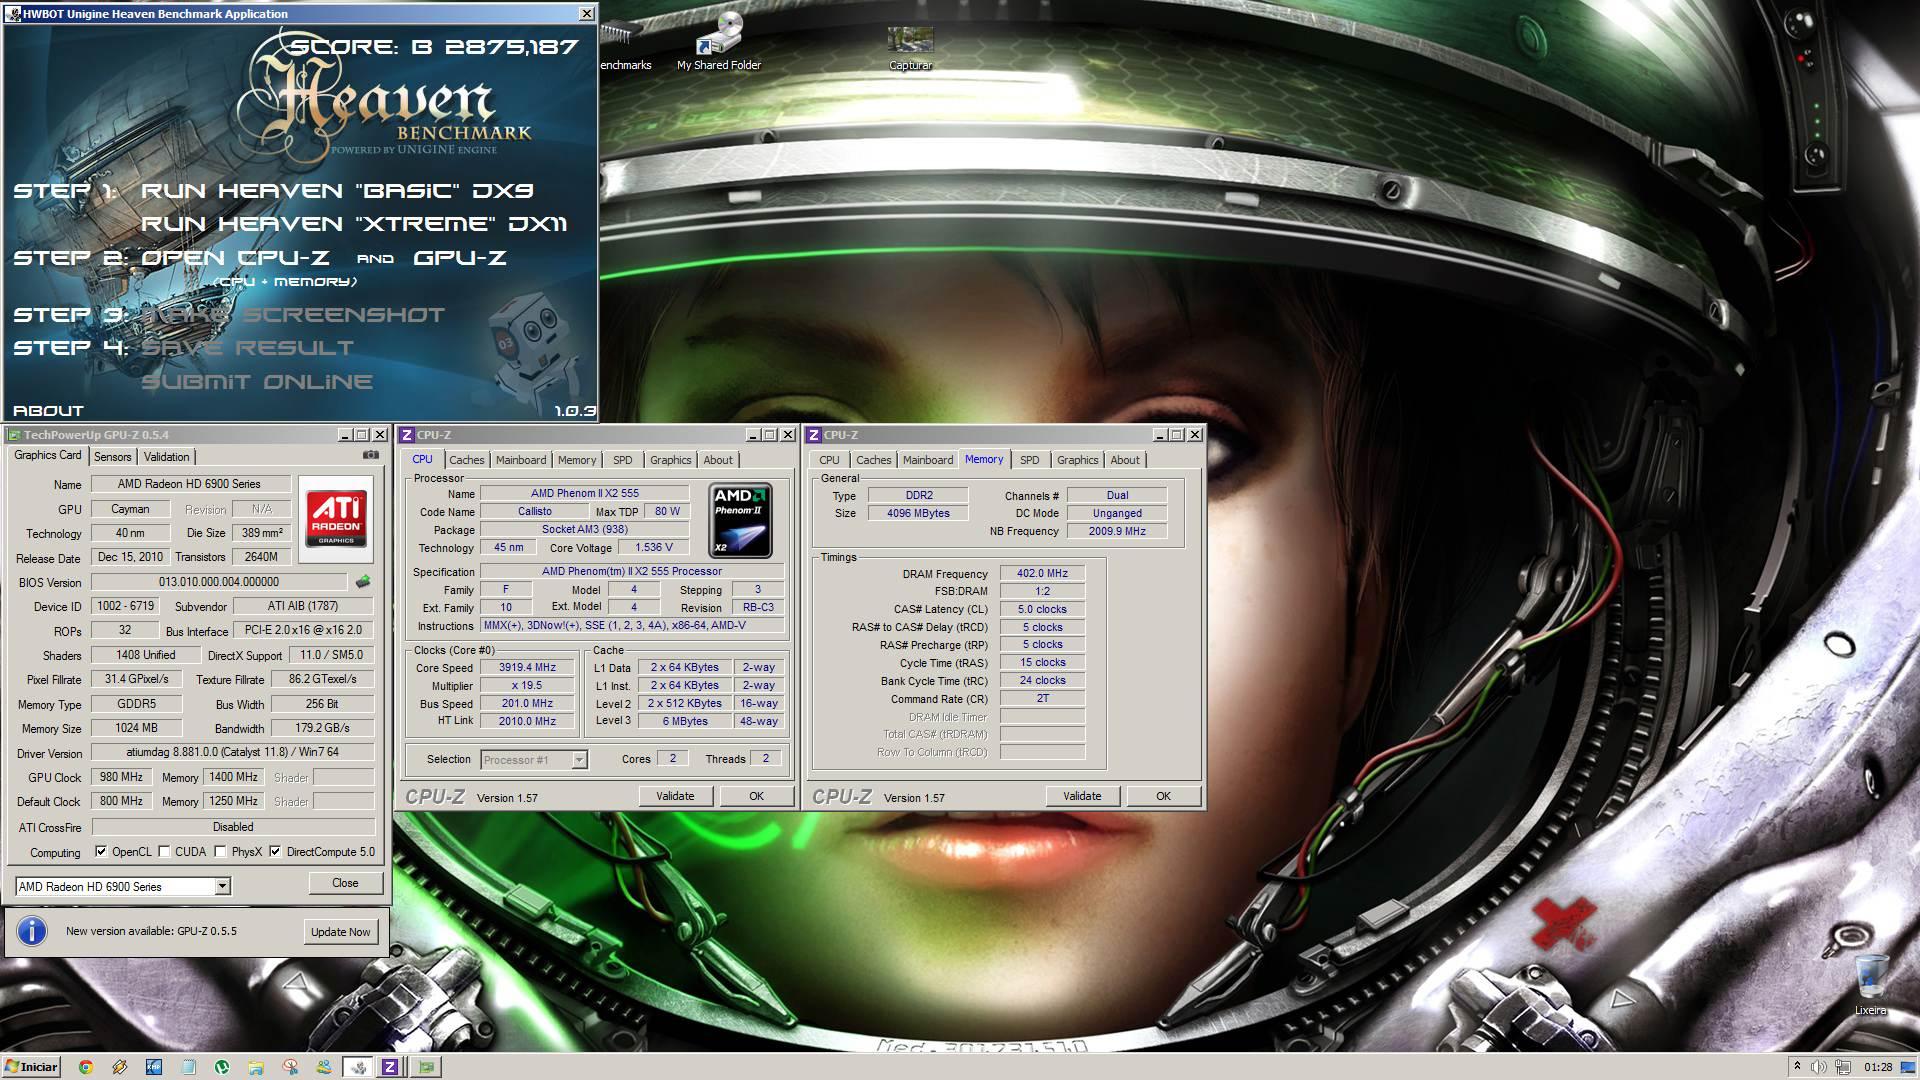Toggle the OpenCL checkbox in GPU-Z

click(x=101, y=852)
